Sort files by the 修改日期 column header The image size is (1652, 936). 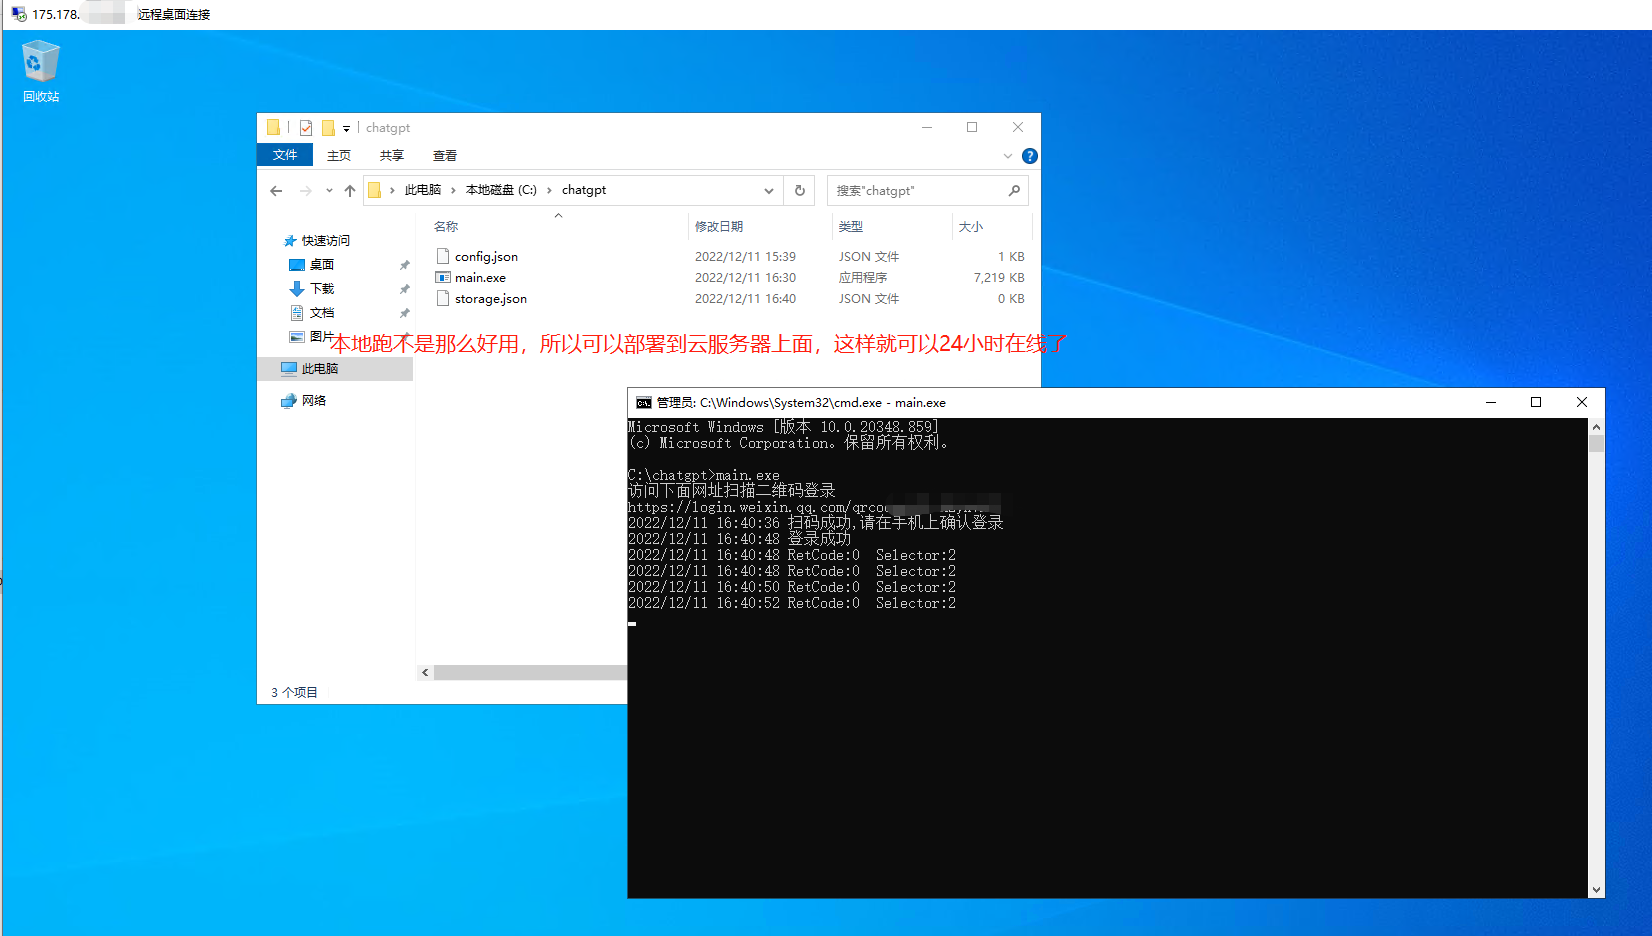(x=719, y=227)
